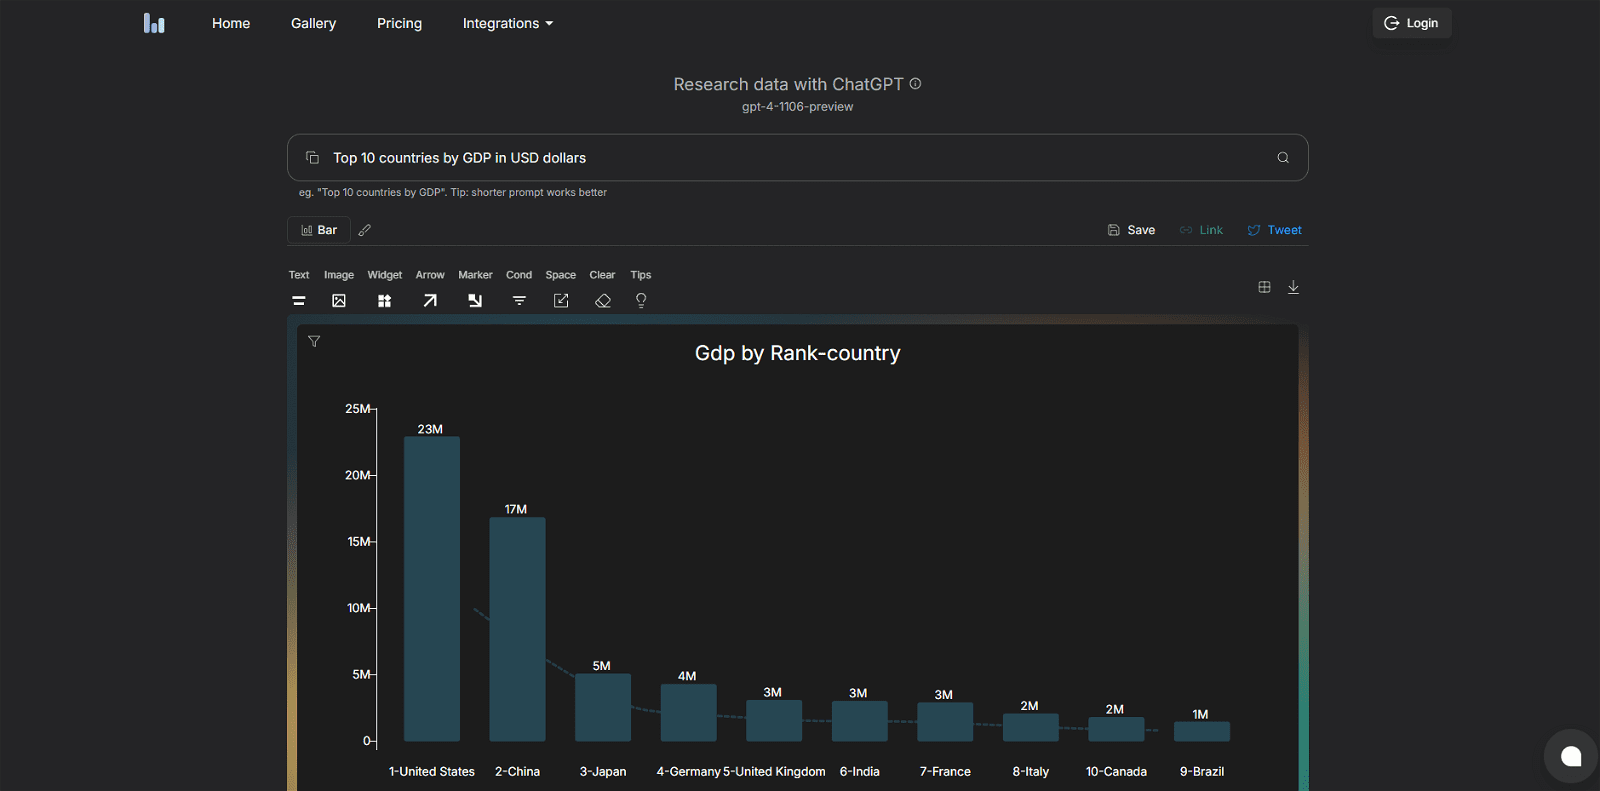Image resolution: width=1600 pixels, height=791 pixels.
Task: Show Tips using the lightbulb icon
Action: [641, 301]
